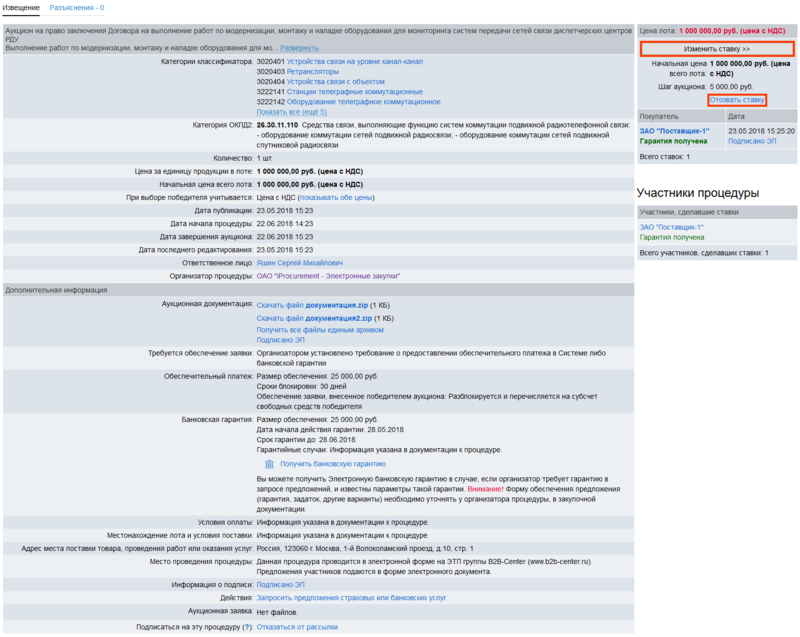Open Подписано ЭП under auction documentation
The image size is (800, 637).
(x=281, y=341)
